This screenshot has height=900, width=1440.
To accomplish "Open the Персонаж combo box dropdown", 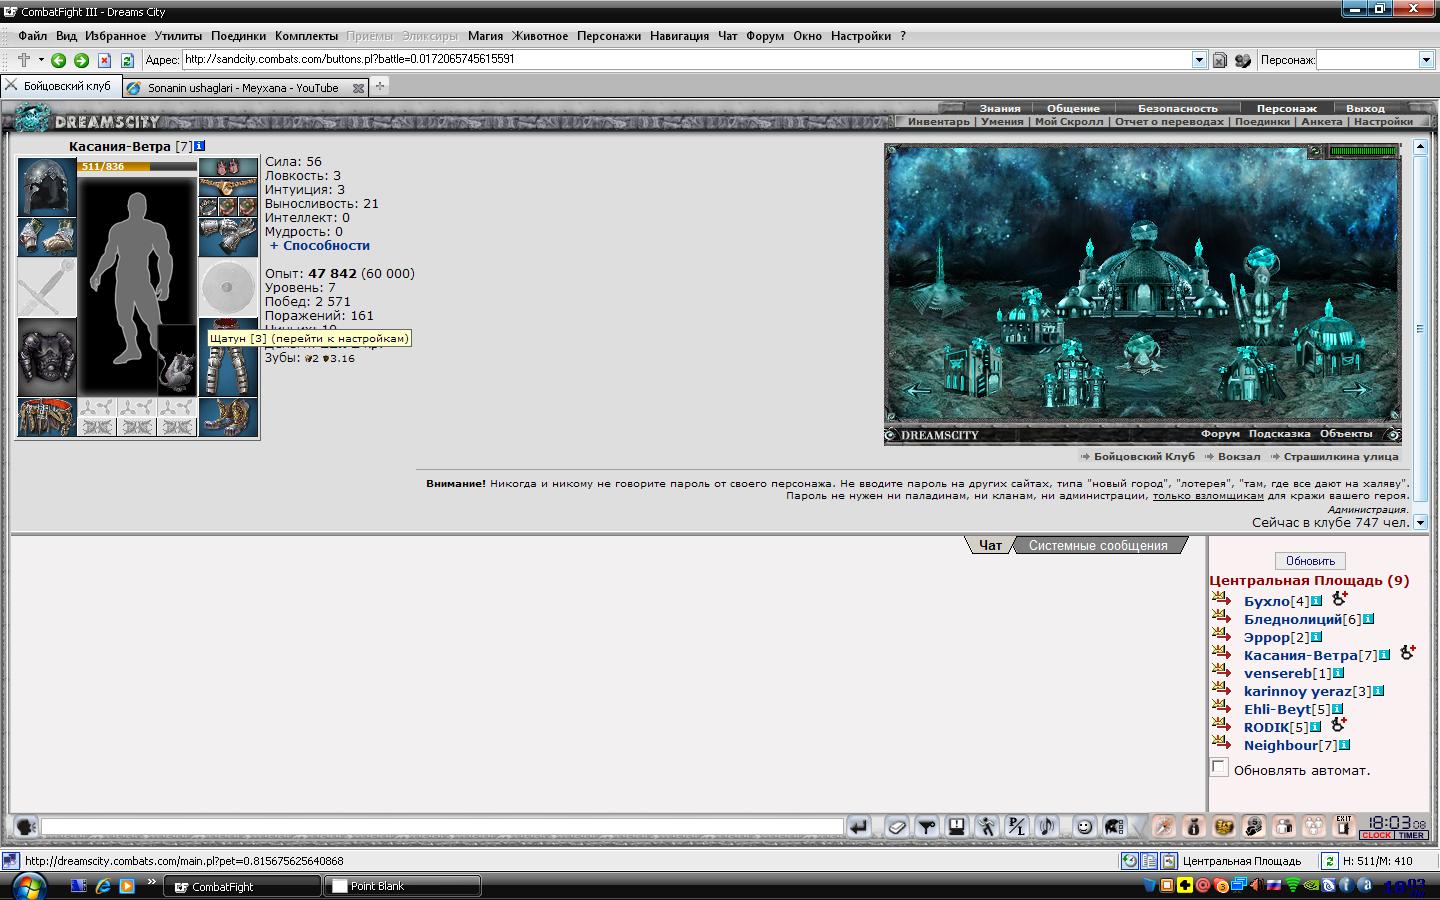I will tap(1427, 60).
